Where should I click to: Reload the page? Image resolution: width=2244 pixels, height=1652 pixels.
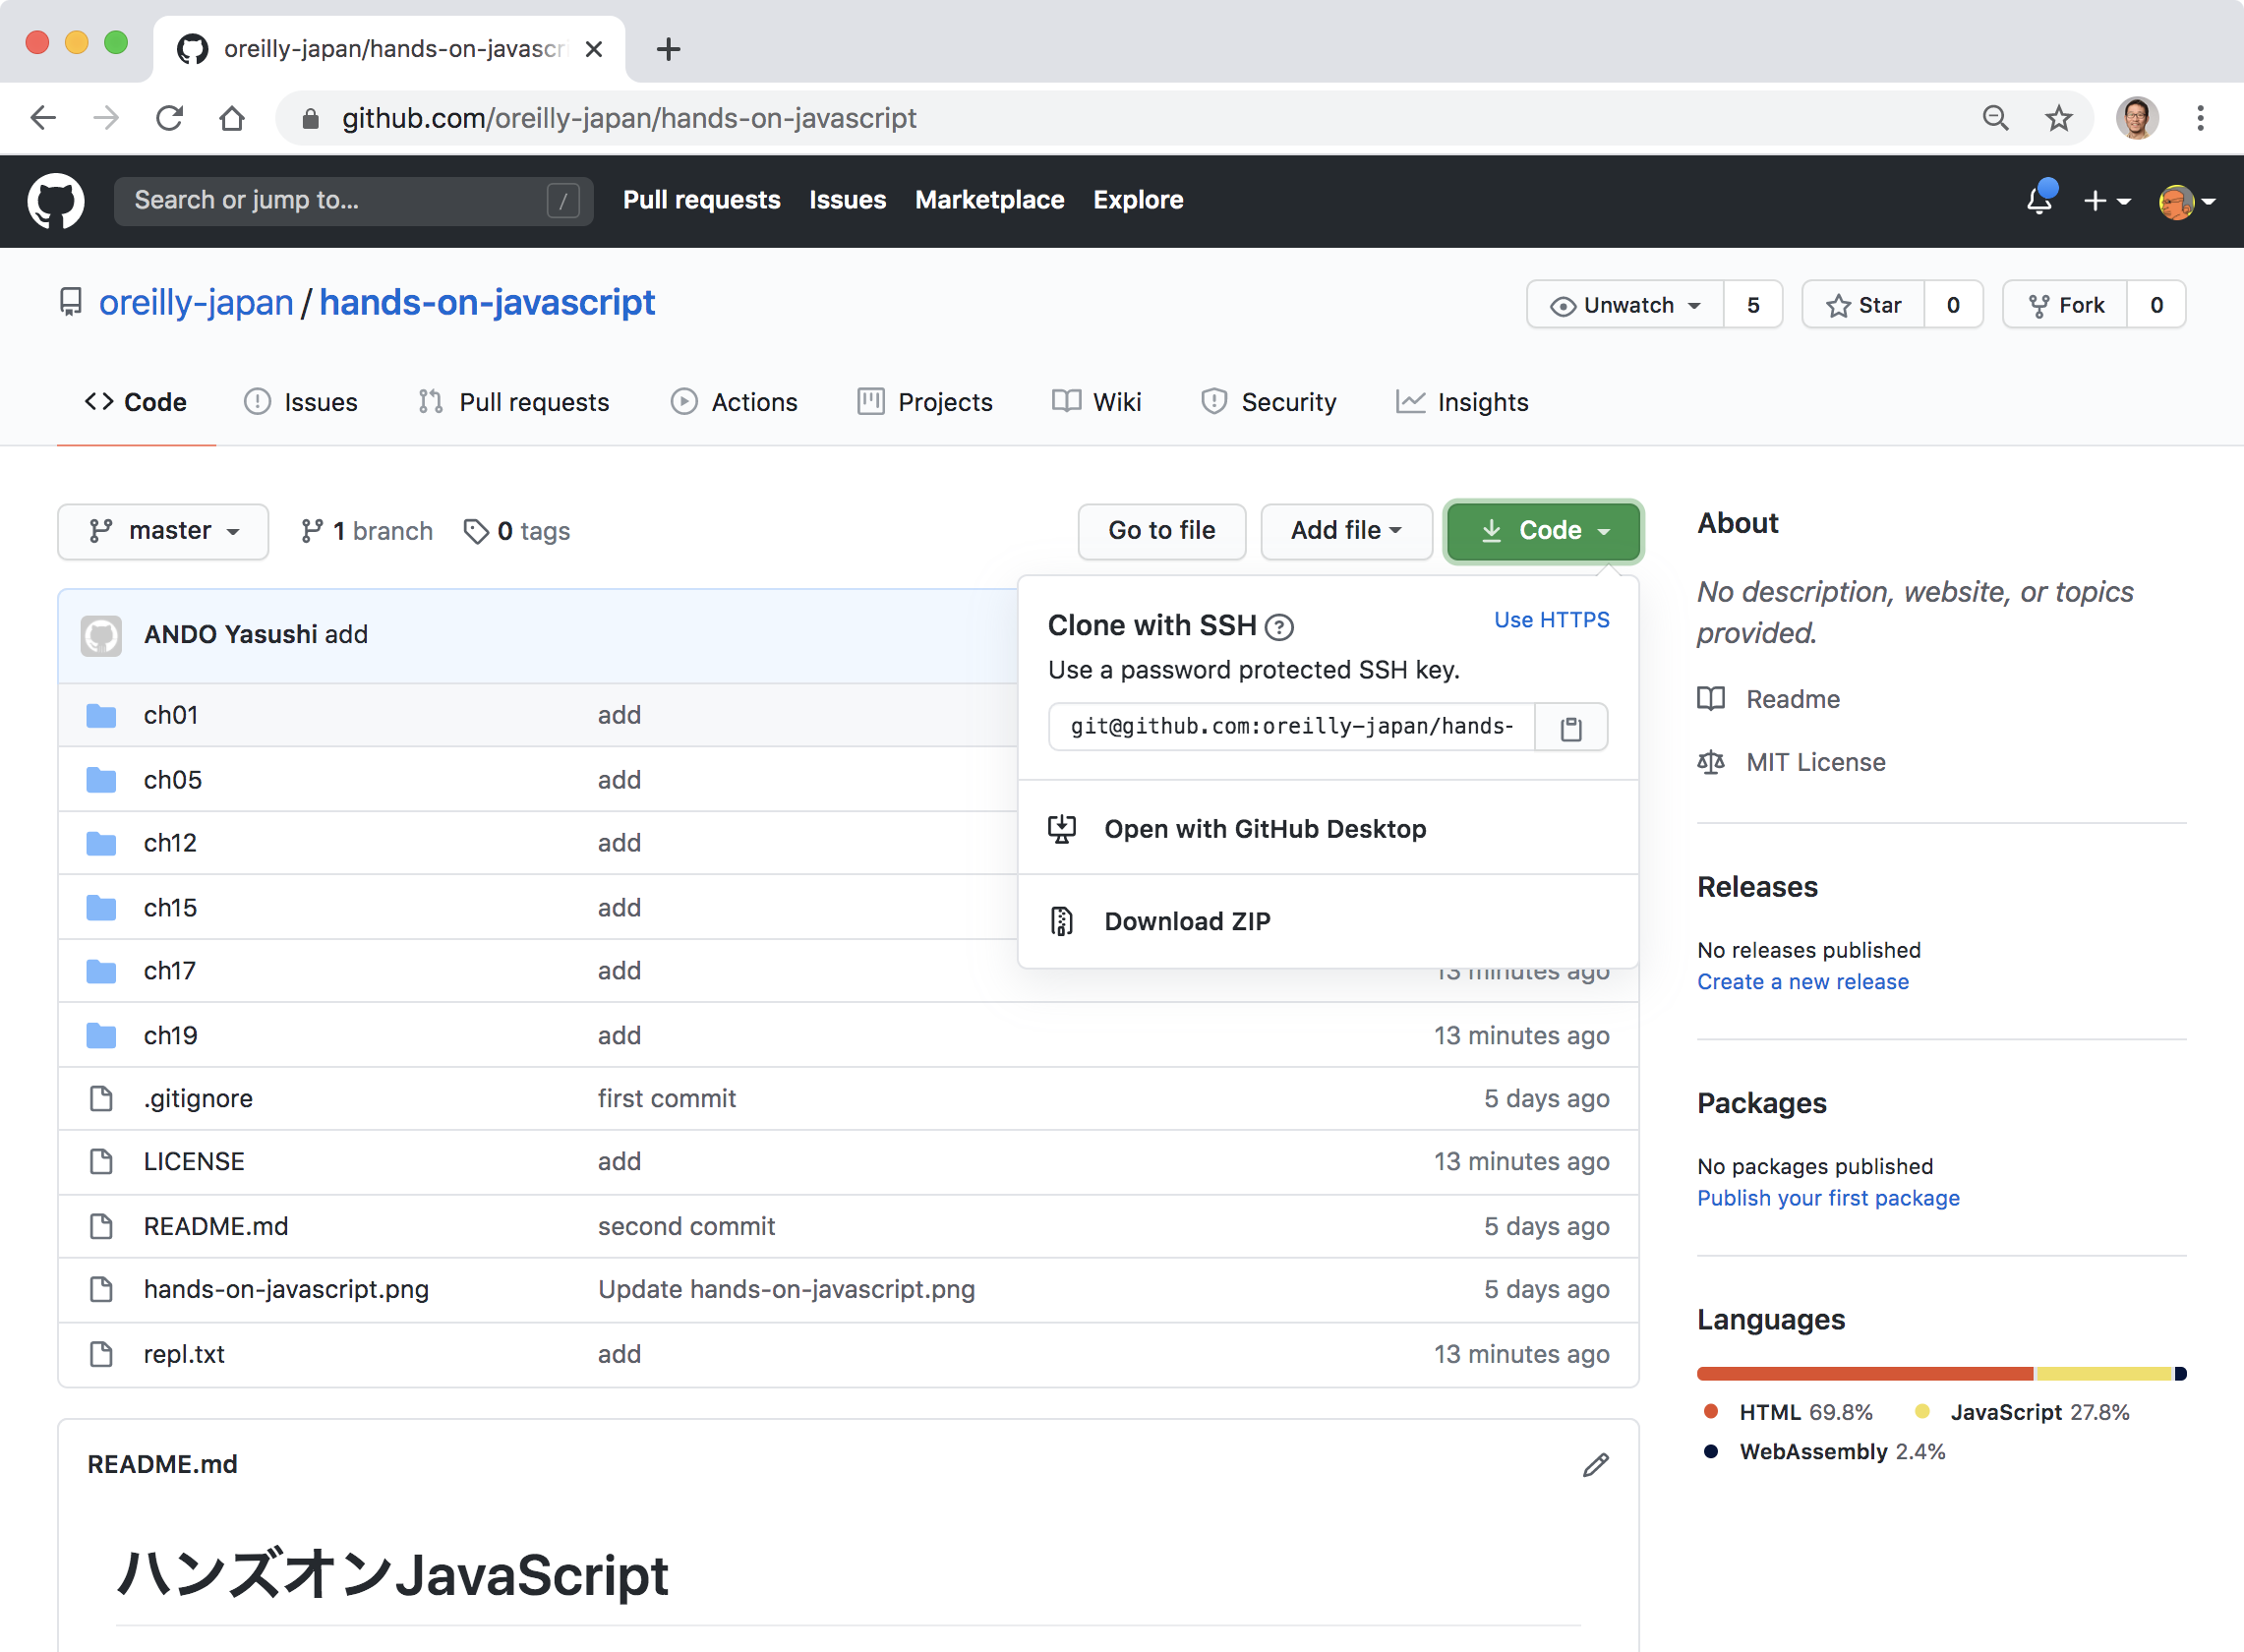pos(169,118)
